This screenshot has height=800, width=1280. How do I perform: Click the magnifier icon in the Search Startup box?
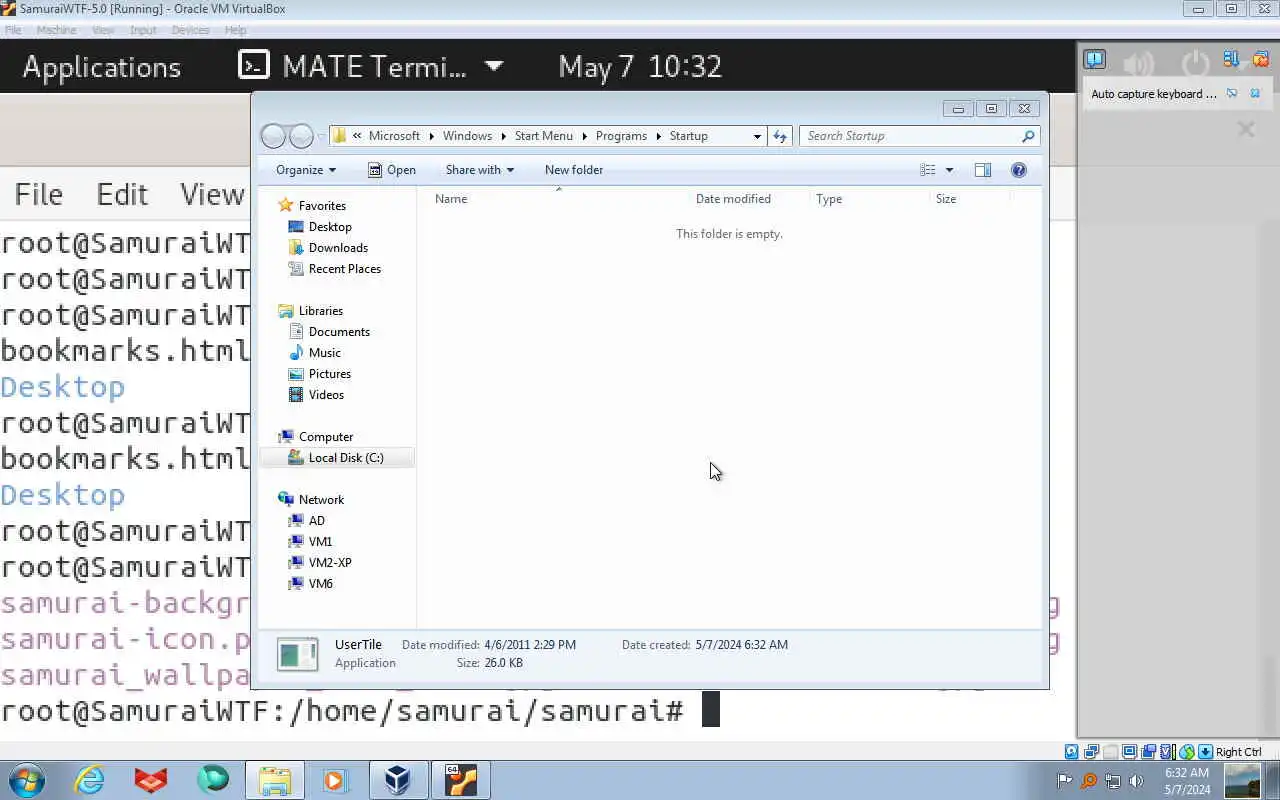[x=1027, y=136]
